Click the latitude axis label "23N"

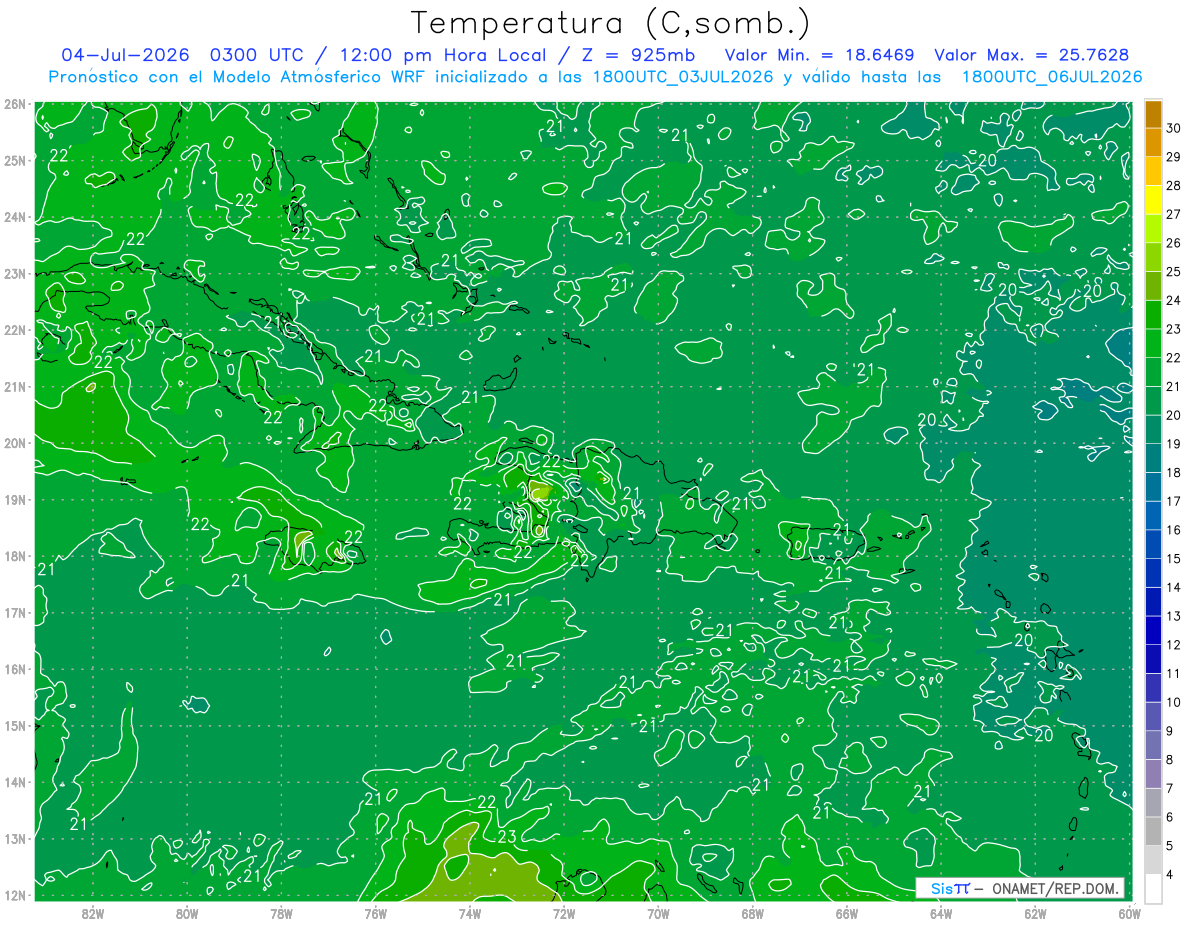pos(15,273)
